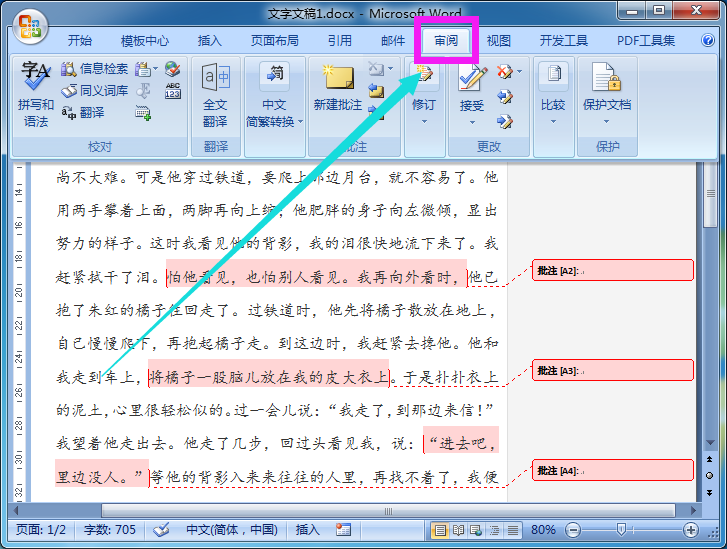Zoom out with the minus button

[574, 530]
